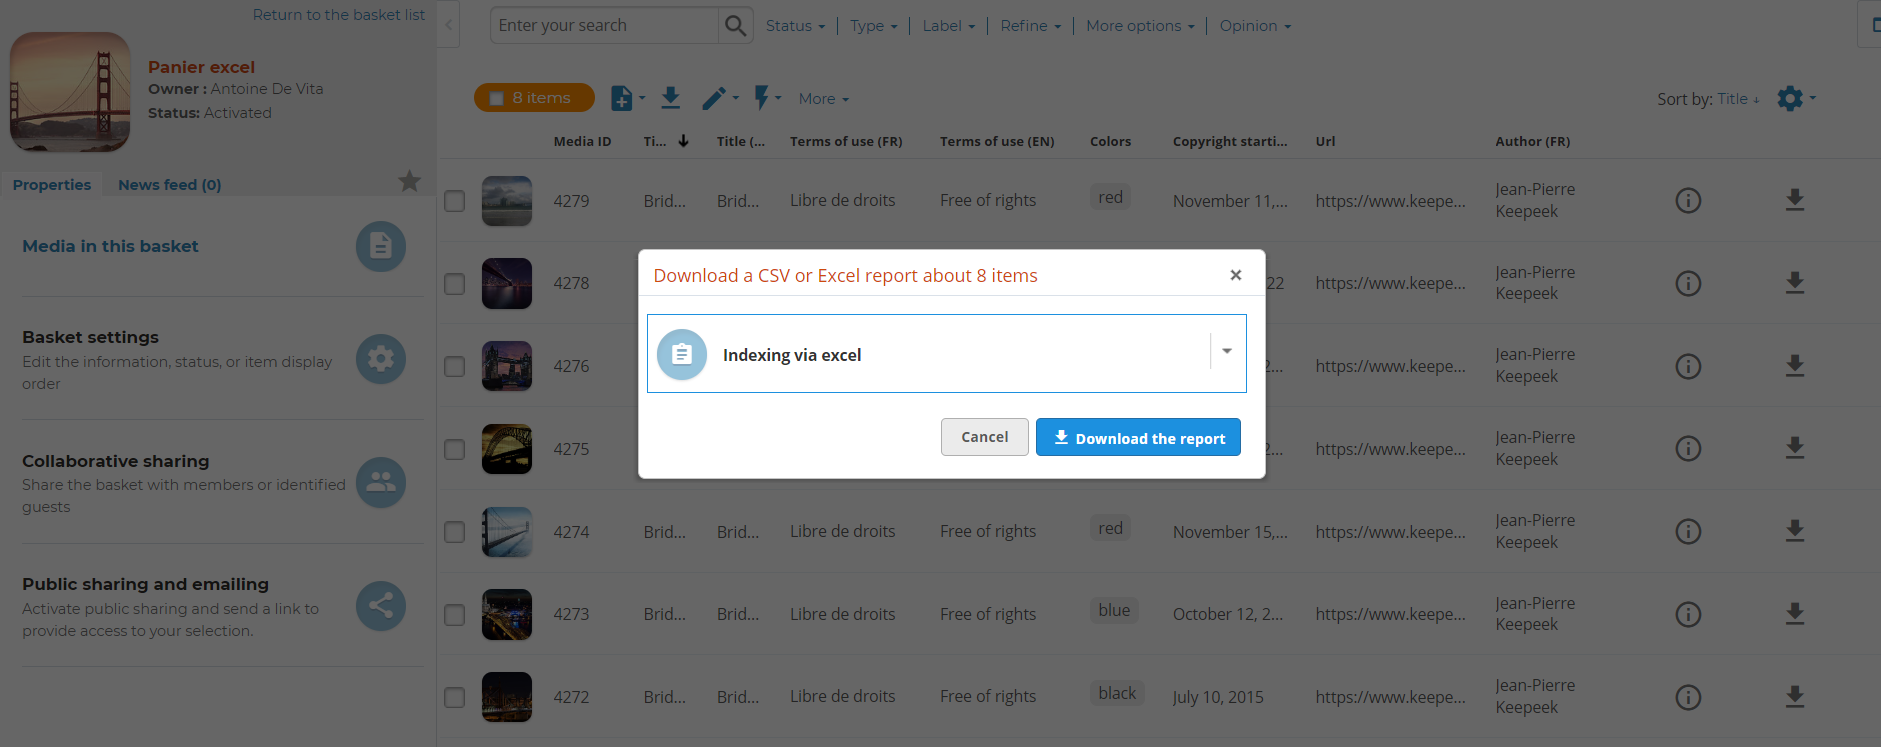The height and width of the screenshot is (747, 1881).
Task: Click the Basket settings gear icon
Action: pyautogui.click(x=381, y=359)
